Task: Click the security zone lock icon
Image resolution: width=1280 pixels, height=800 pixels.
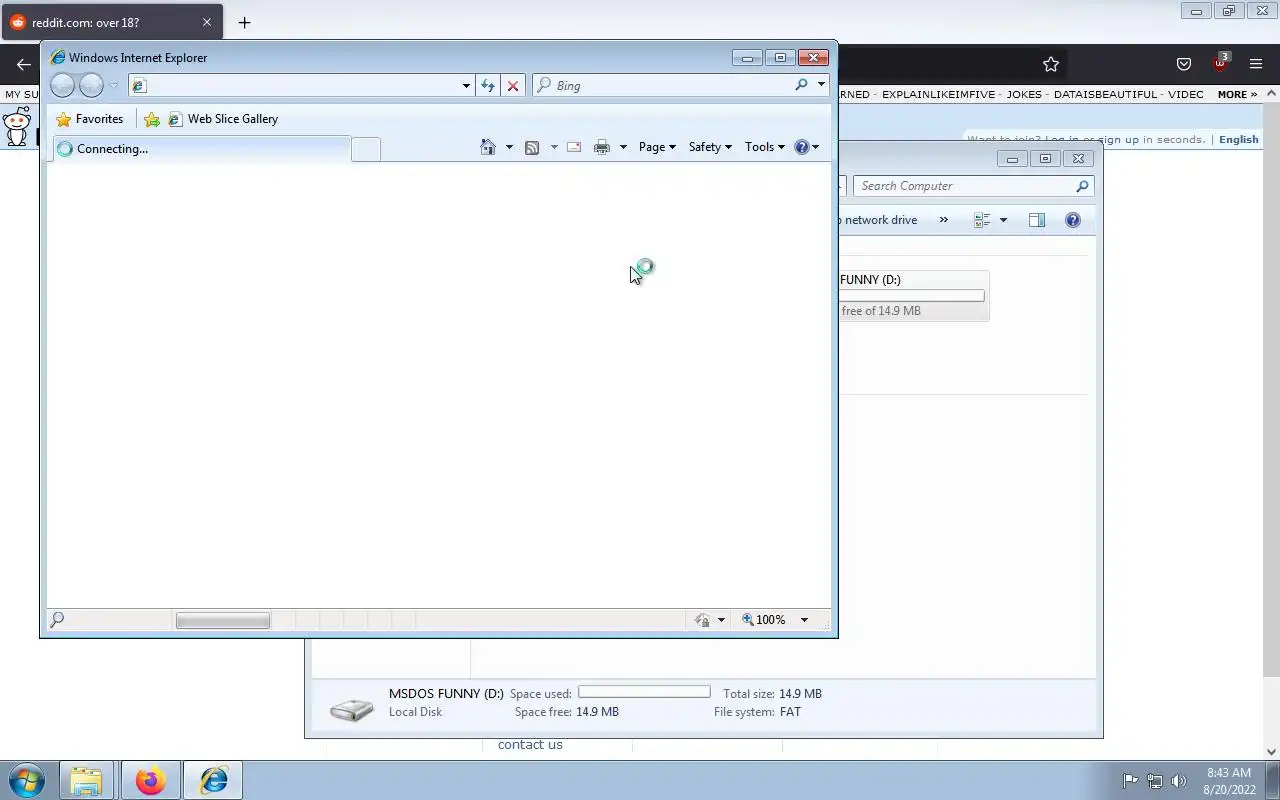Action: coord(703,620)
